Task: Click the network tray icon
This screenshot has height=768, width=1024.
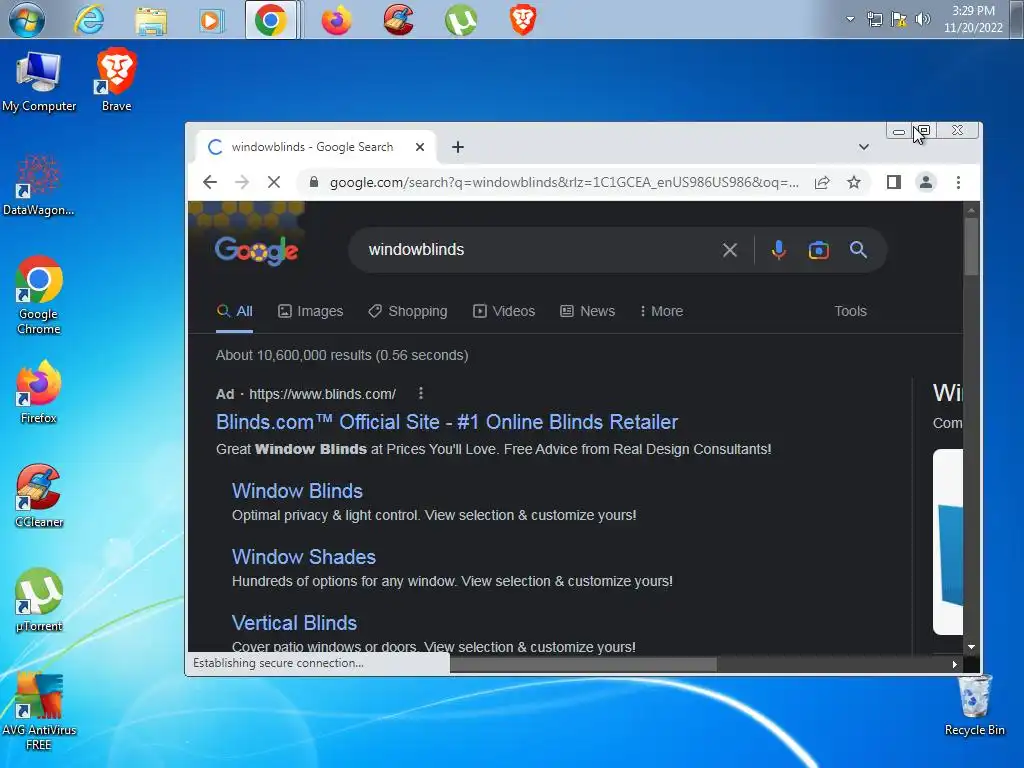Action: (x=874, y=19)
